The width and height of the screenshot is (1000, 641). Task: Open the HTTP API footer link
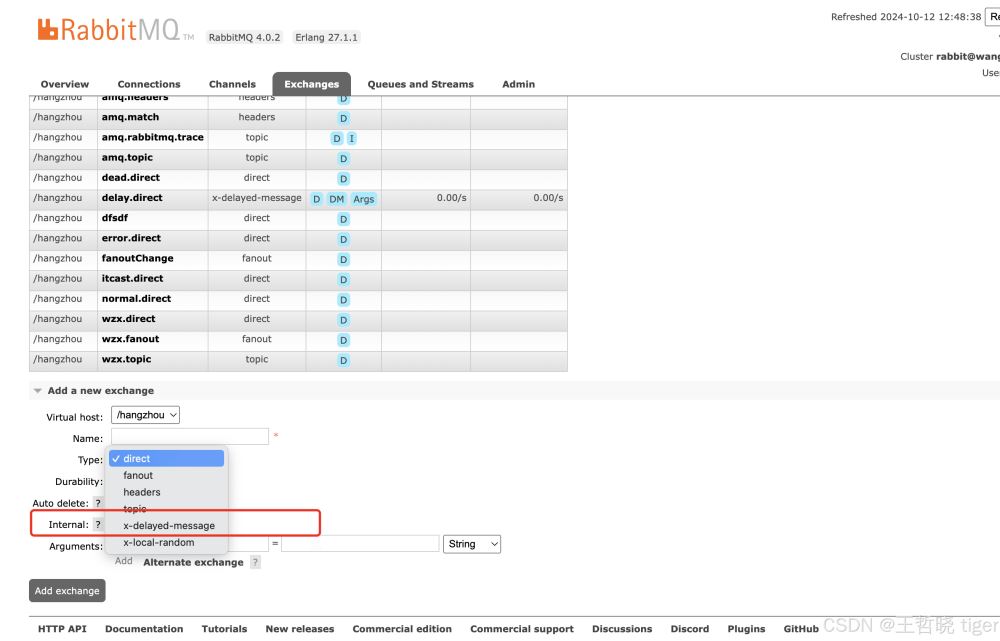click(62, 629)
